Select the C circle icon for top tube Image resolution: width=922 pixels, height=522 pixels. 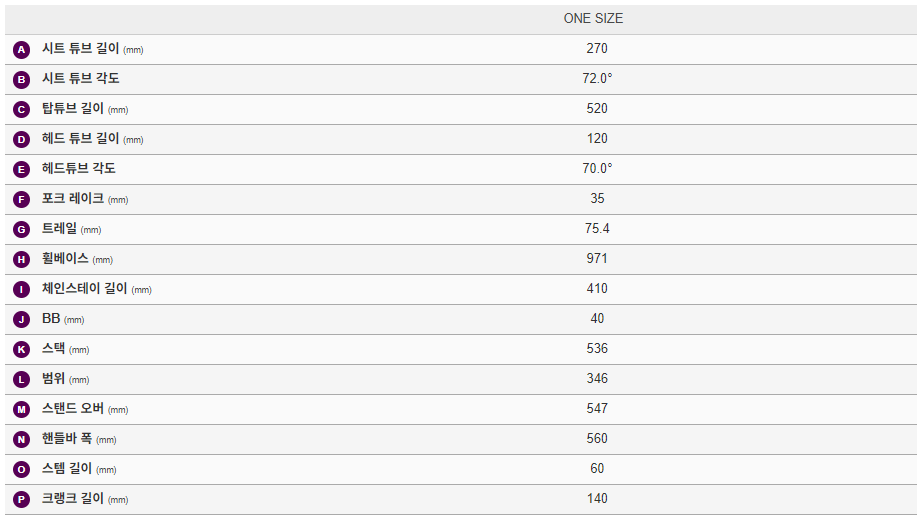click(22, 109)
